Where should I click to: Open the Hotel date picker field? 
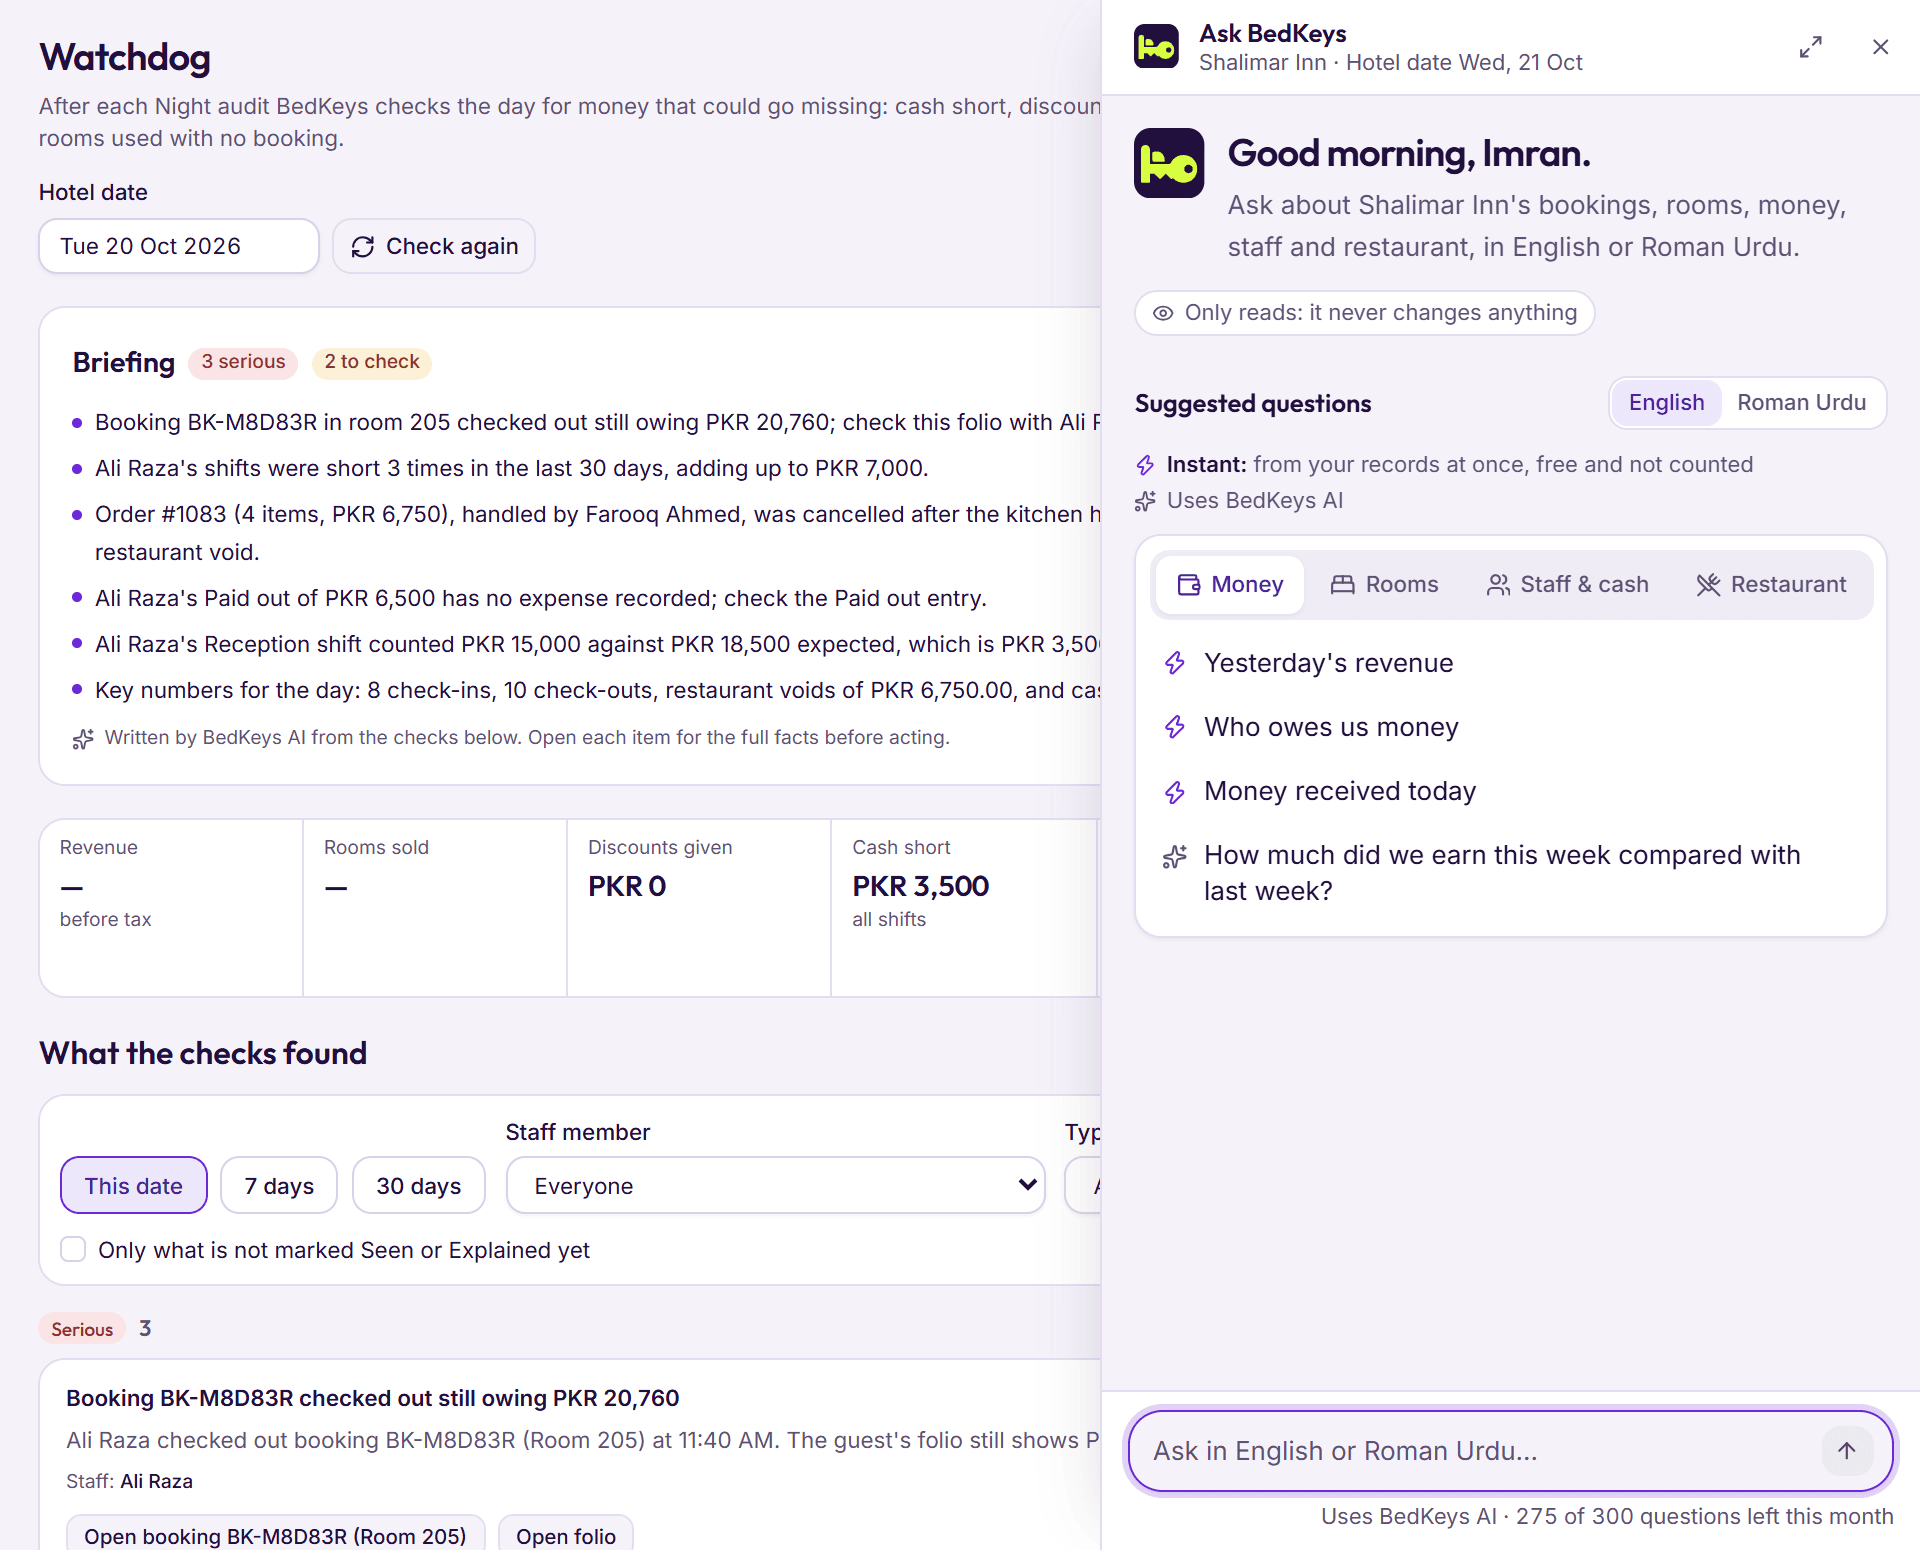pos(179,246)
